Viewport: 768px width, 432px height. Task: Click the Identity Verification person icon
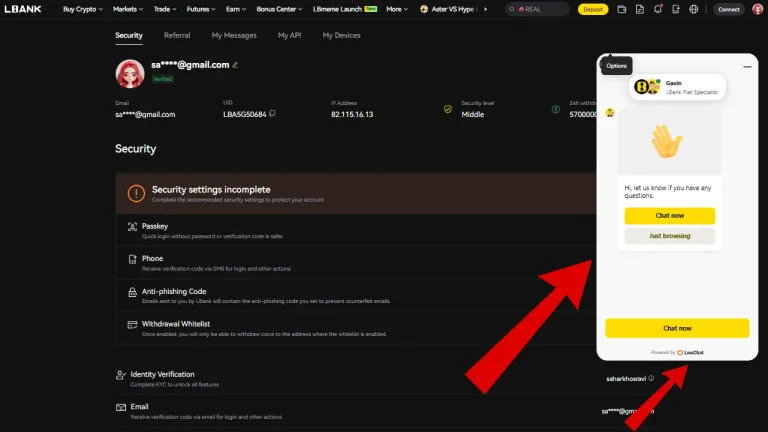pyautogui.click(x=120, y=375)
